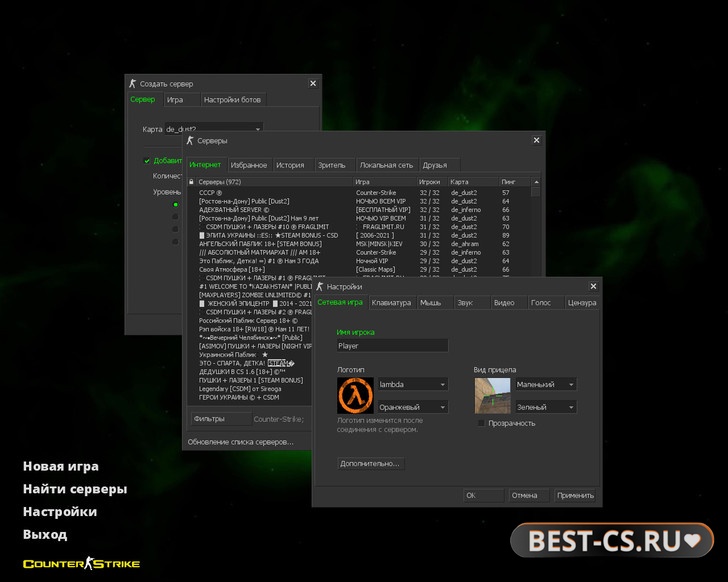
Task: Select Своя Атмосфера [18+] server row
Action: click(359, 269)
